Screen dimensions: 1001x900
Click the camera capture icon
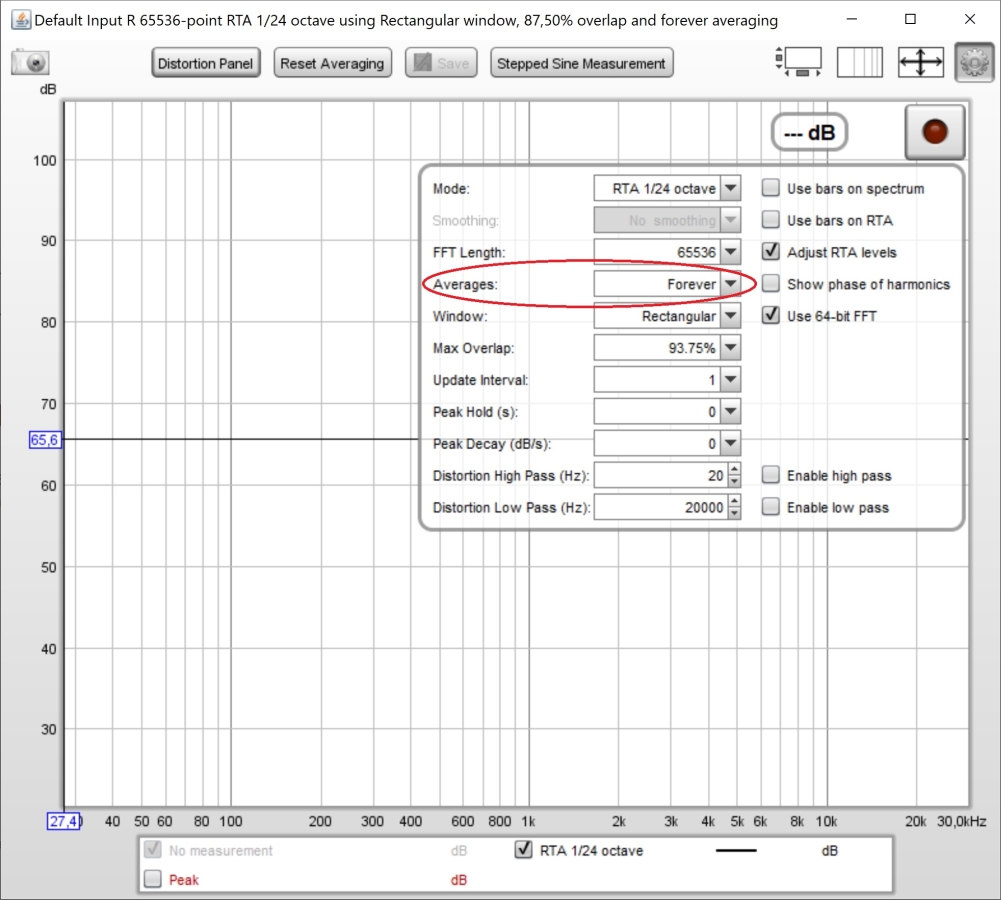[31, 62]
